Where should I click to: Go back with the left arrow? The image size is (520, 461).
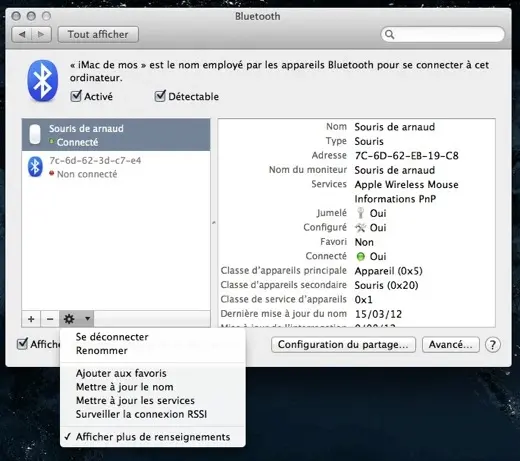click(x=22, y=34)
